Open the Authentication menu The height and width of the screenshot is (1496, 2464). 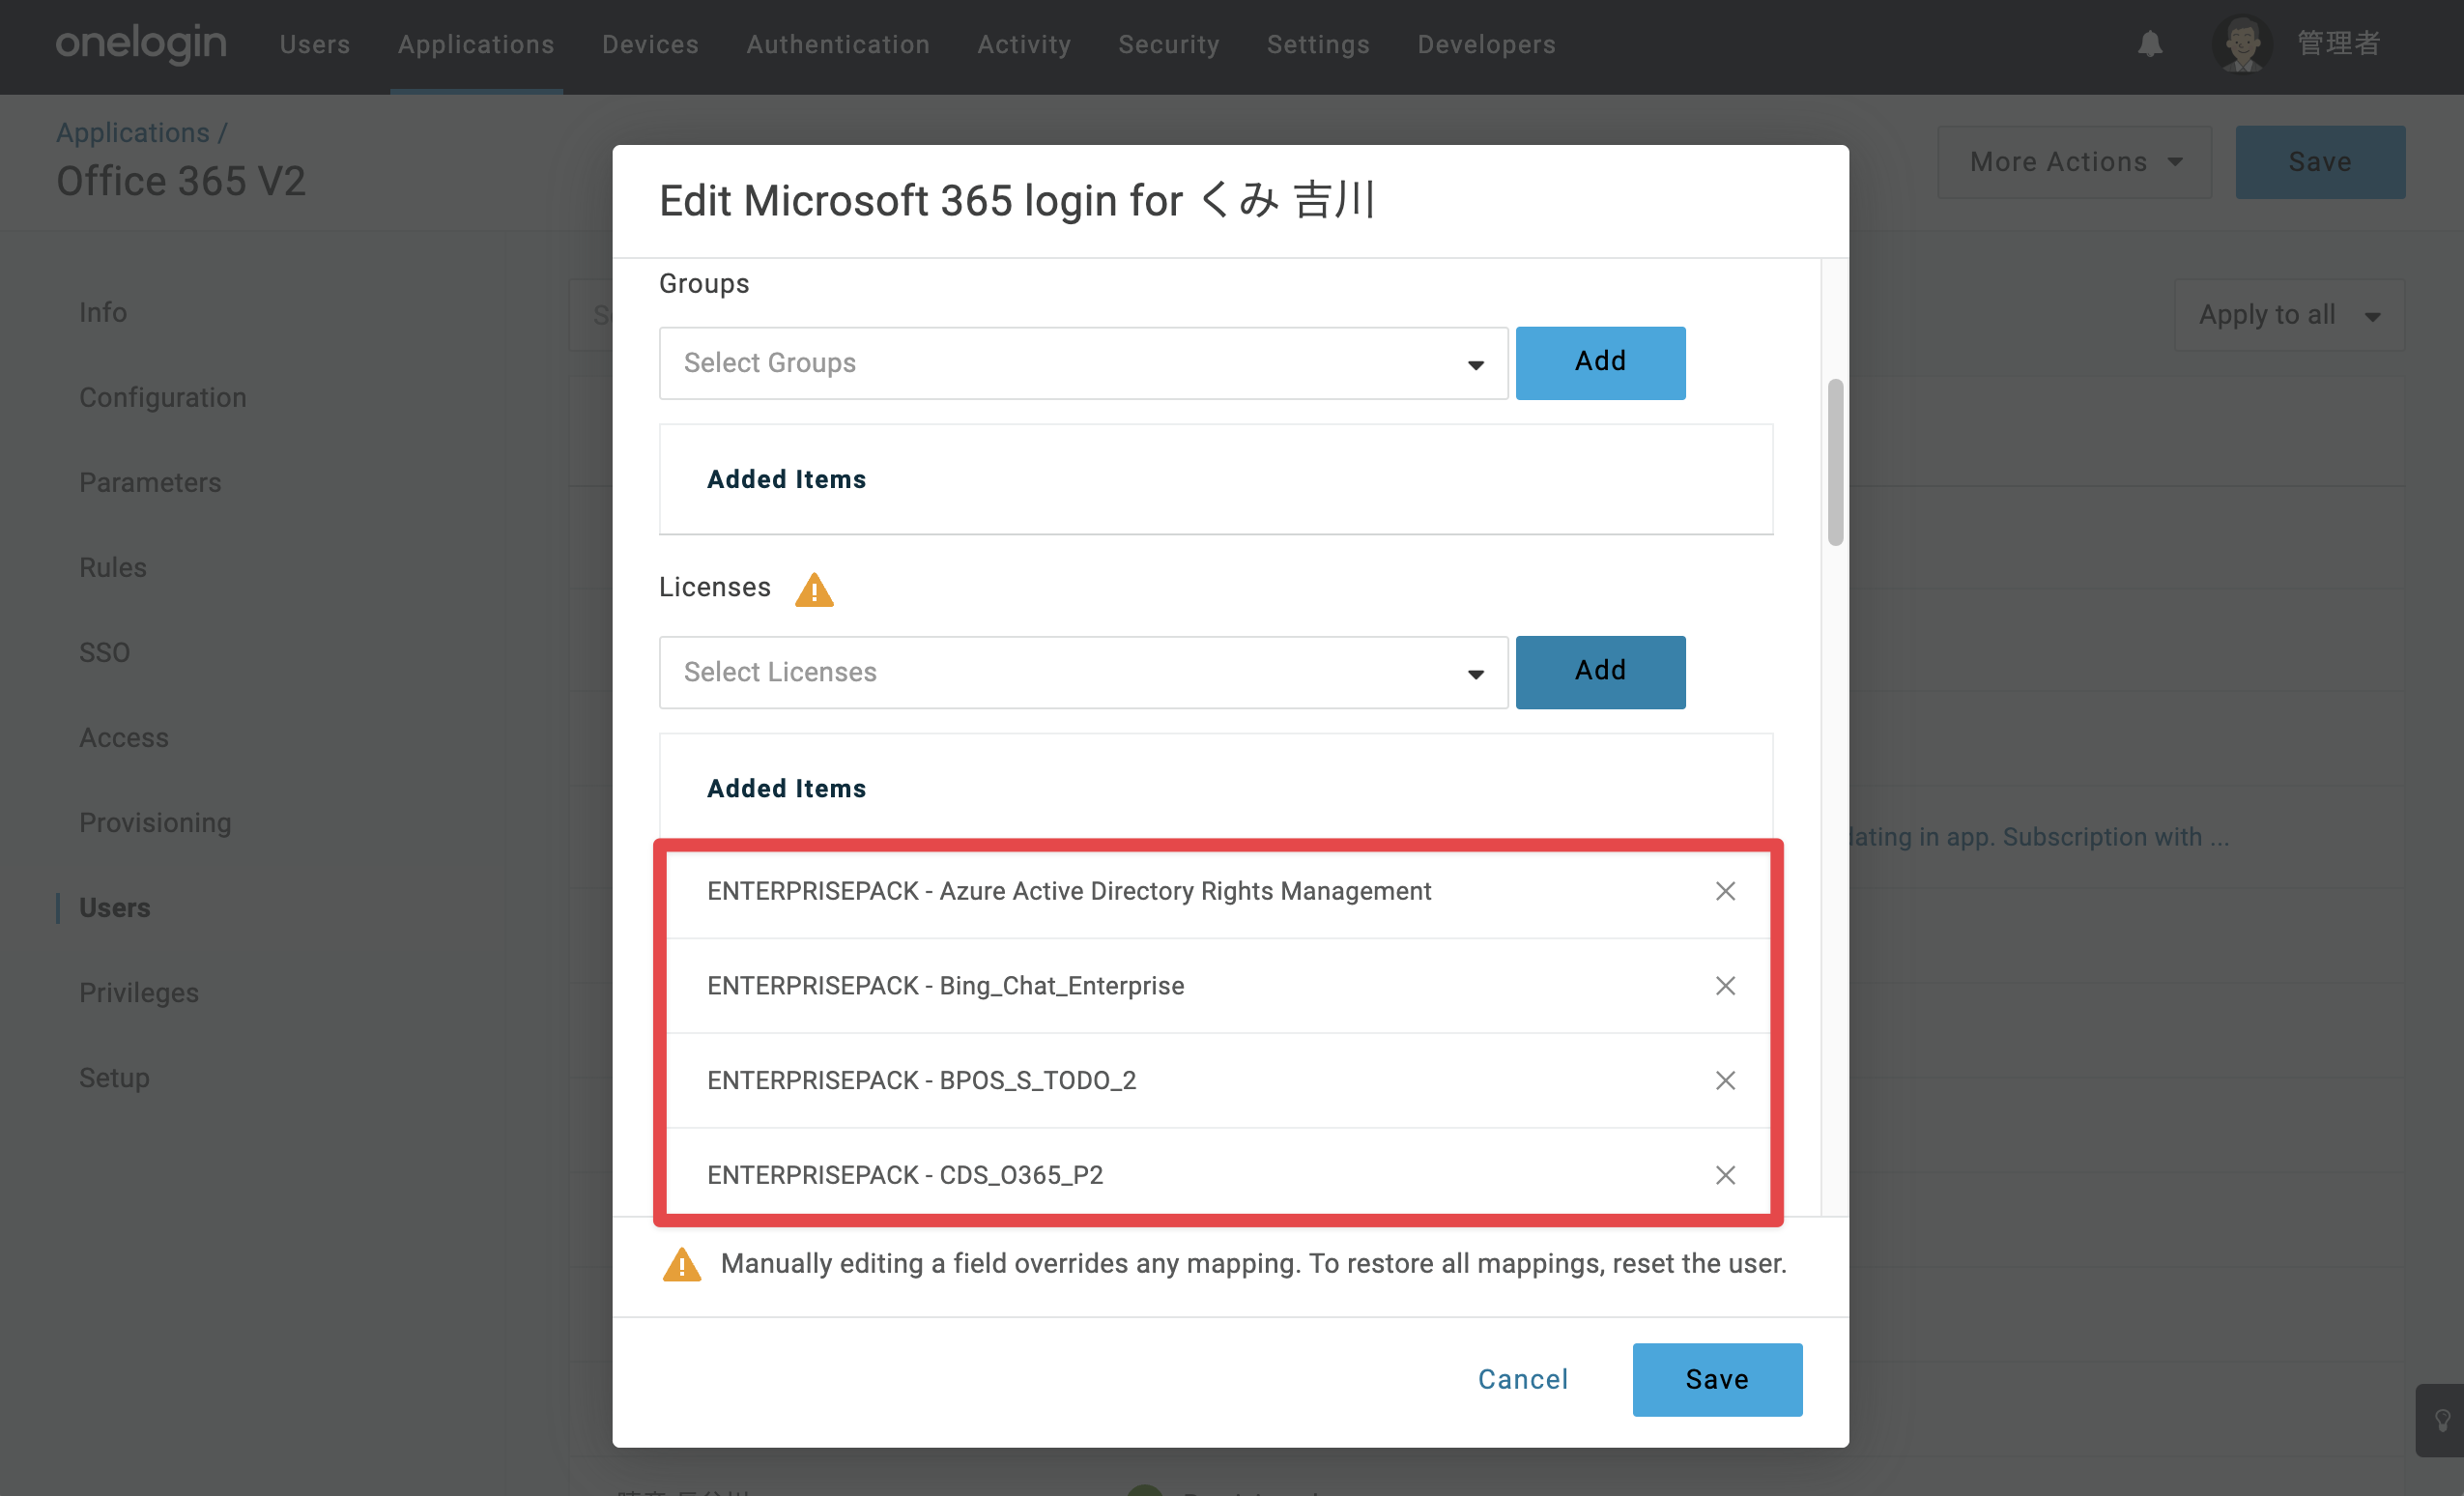click(838, 44)
